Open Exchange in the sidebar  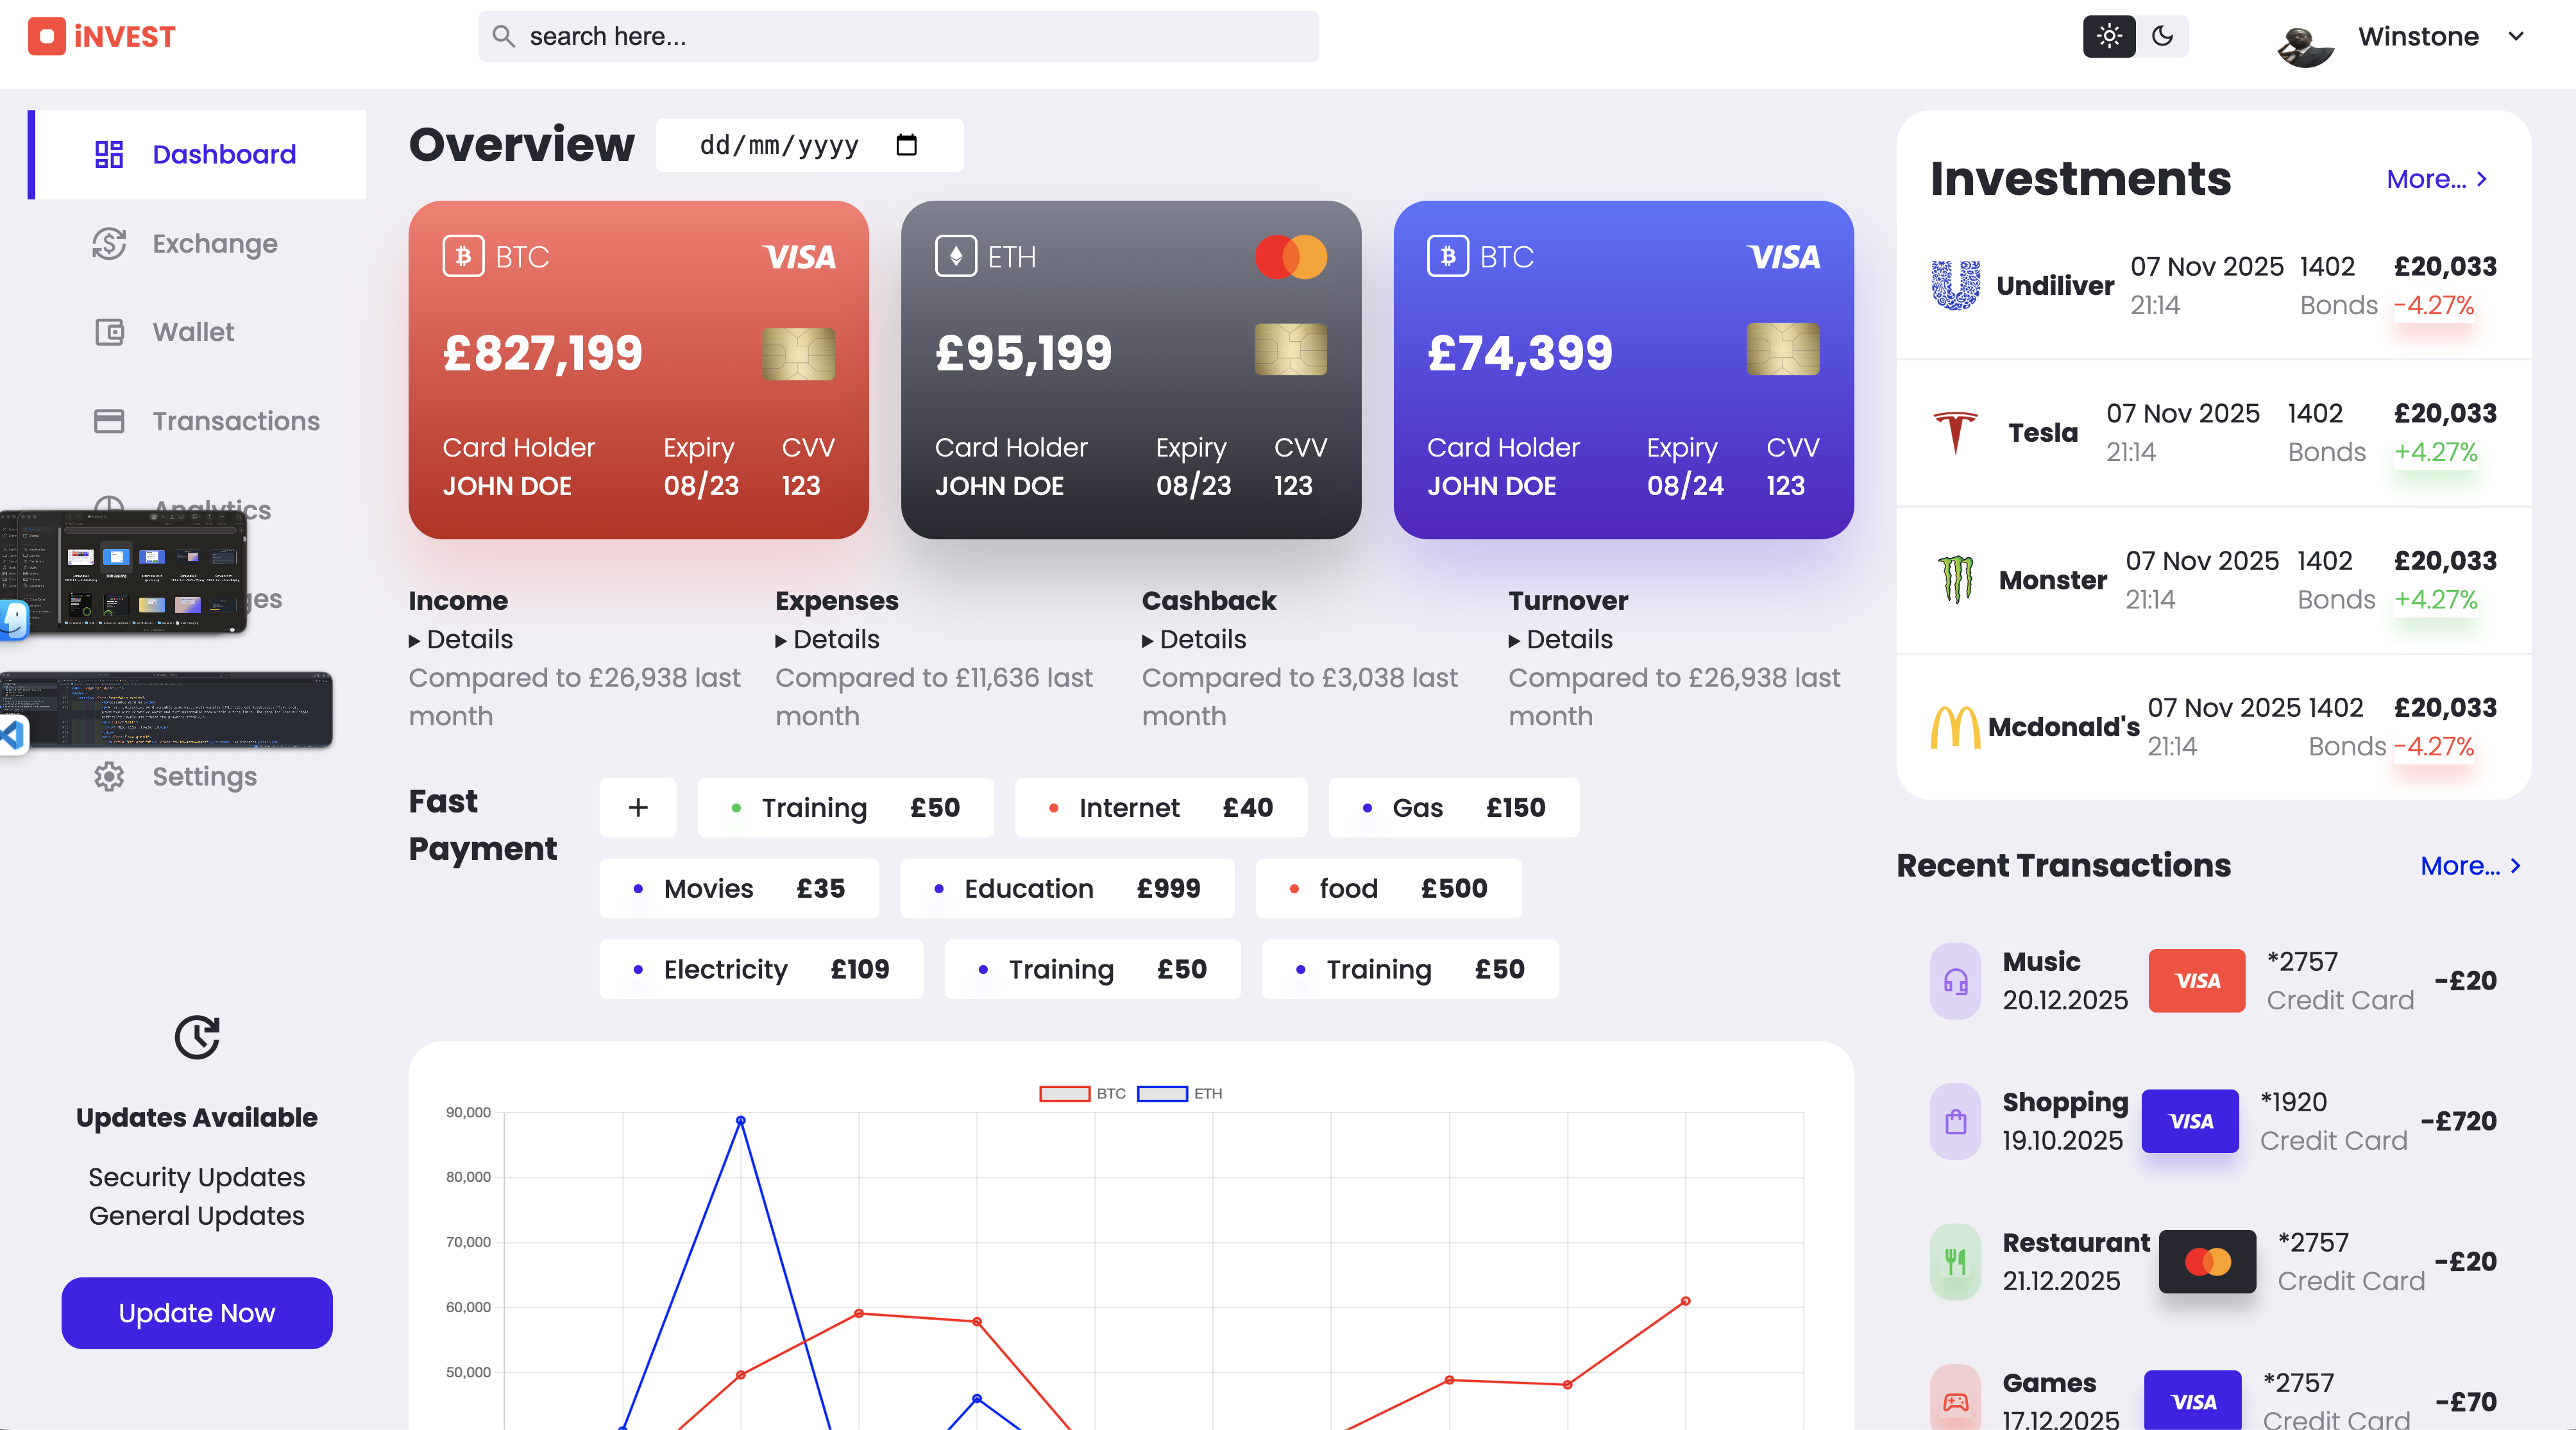tap(197, 243)
